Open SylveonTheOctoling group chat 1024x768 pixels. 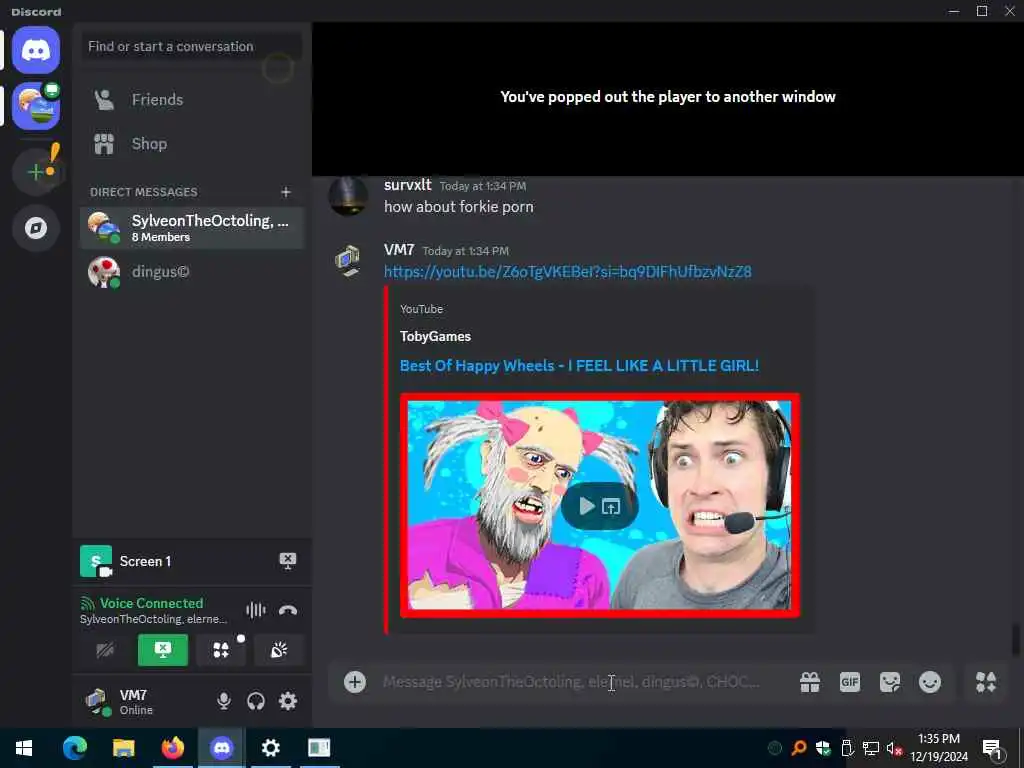tap(191, 228)
